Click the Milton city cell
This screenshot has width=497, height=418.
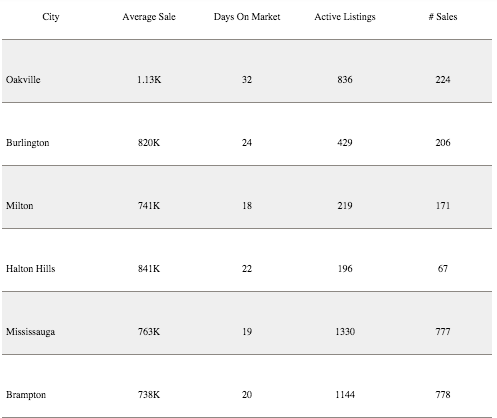20,206
